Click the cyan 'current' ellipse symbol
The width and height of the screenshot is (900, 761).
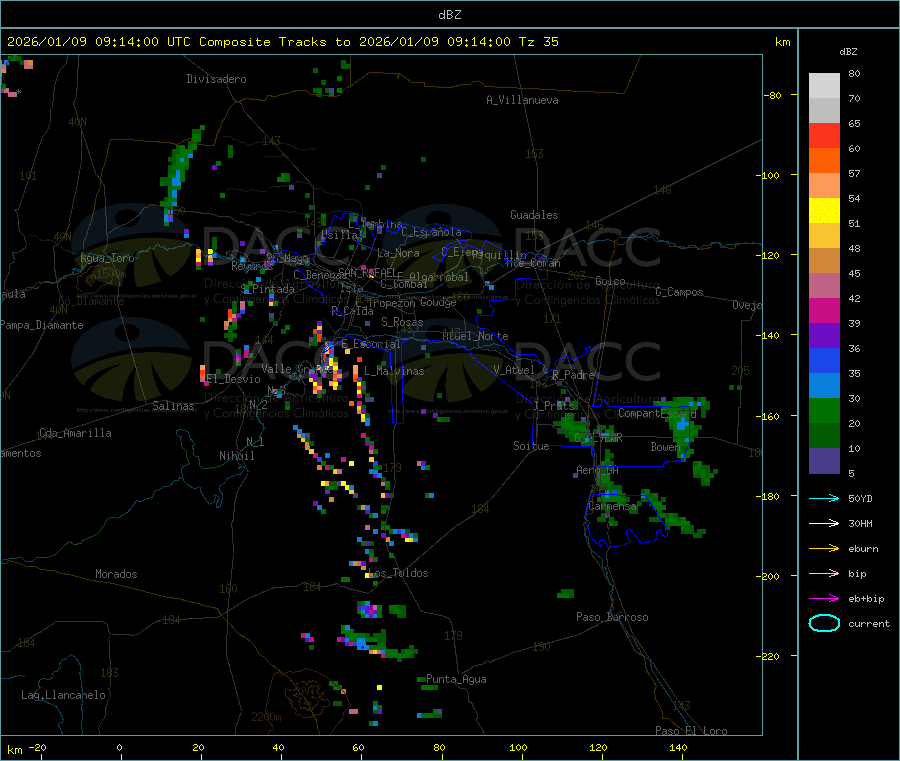coord(824,623)
